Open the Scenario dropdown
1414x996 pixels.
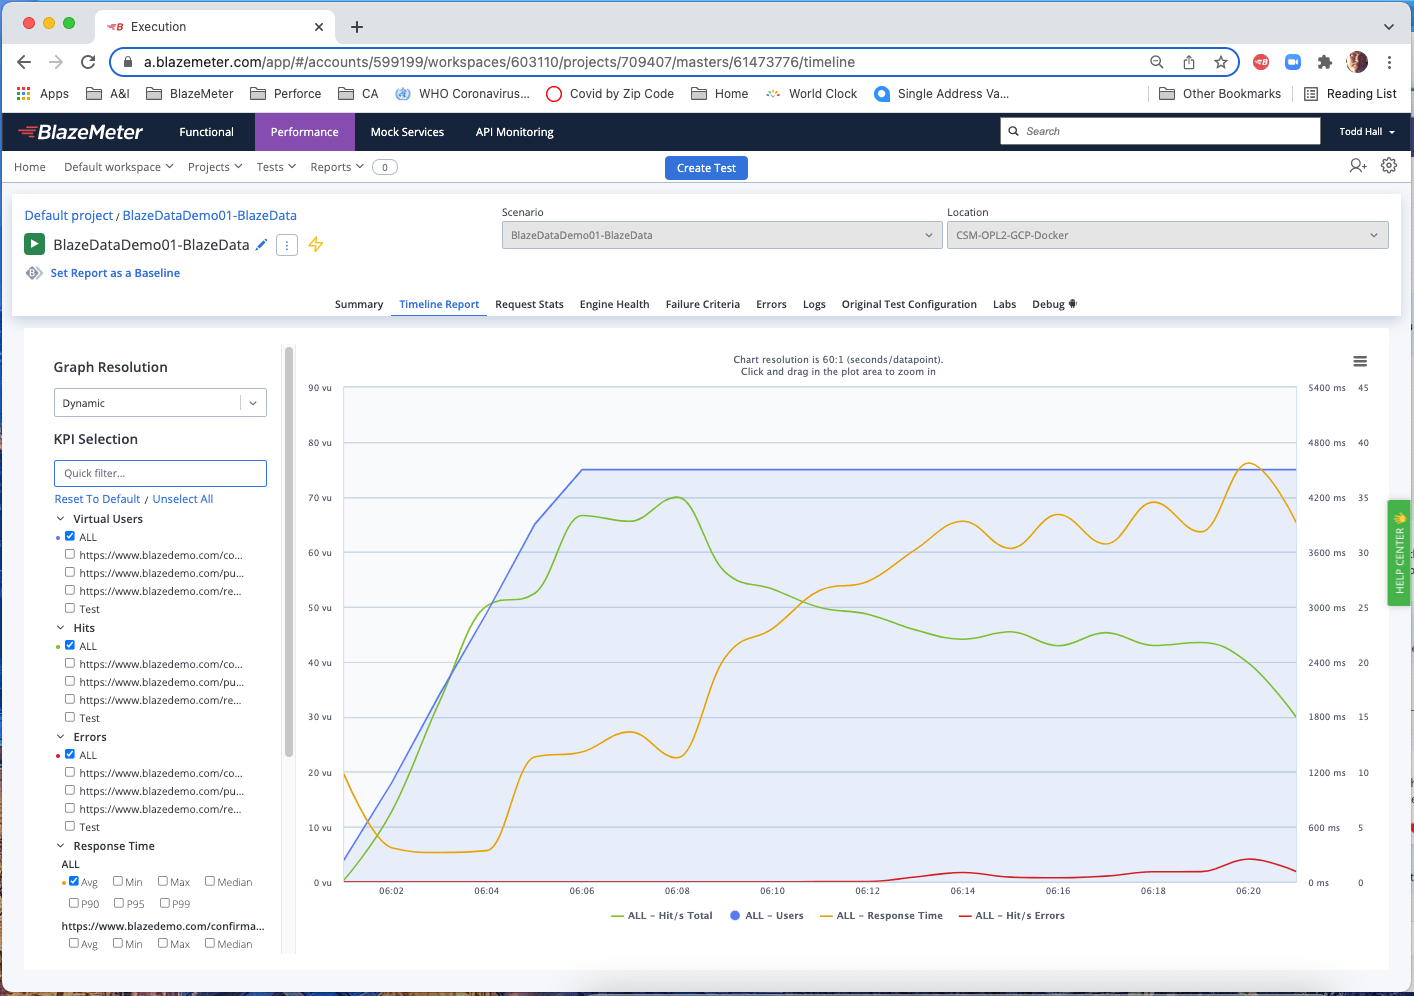pos(722,235)
